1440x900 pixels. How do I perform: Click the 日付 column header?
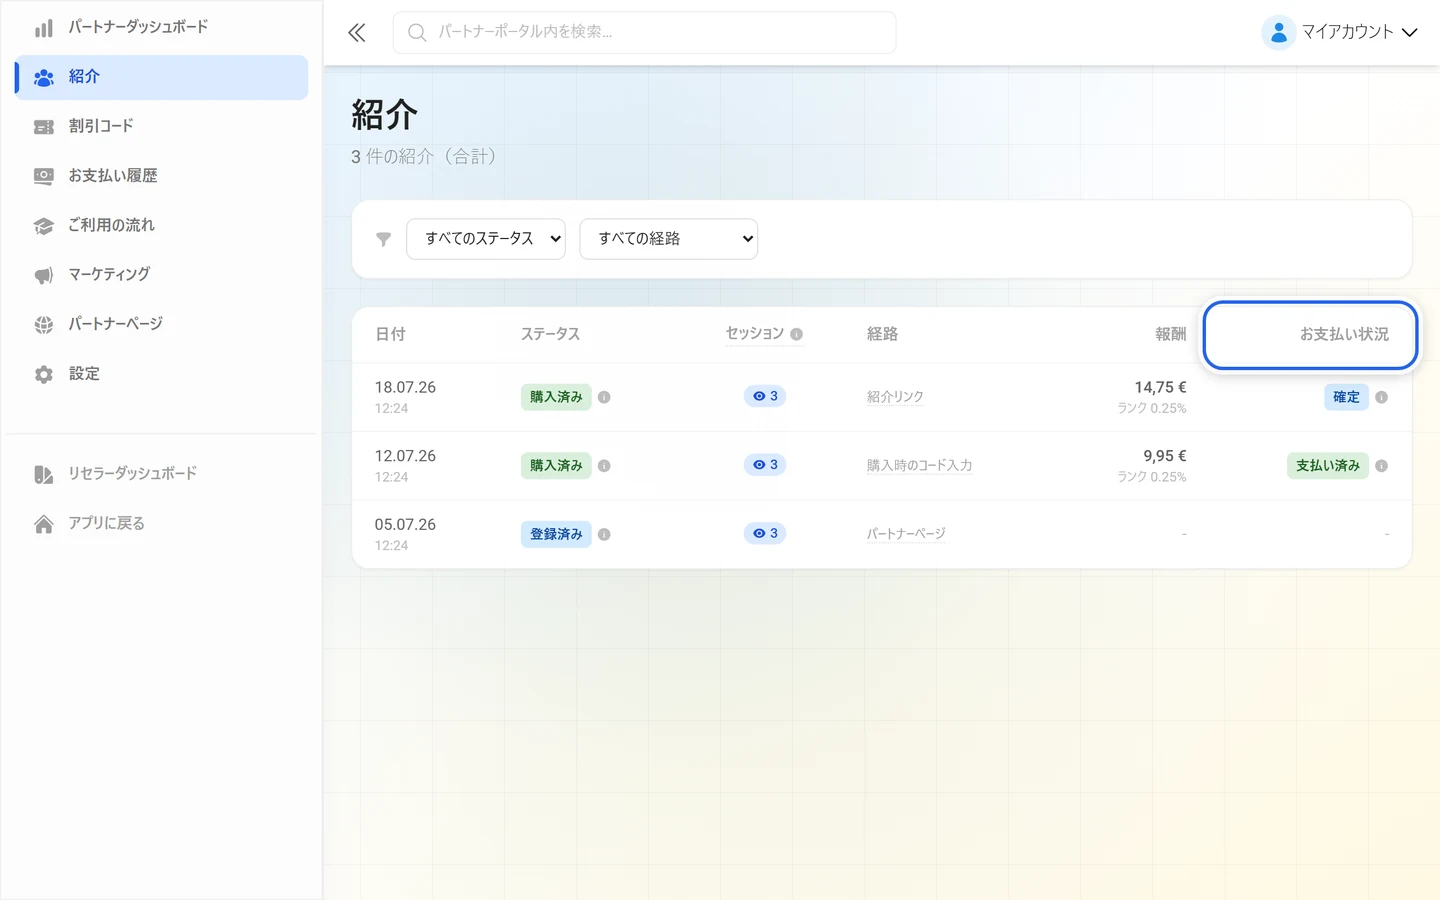point(390,334)
